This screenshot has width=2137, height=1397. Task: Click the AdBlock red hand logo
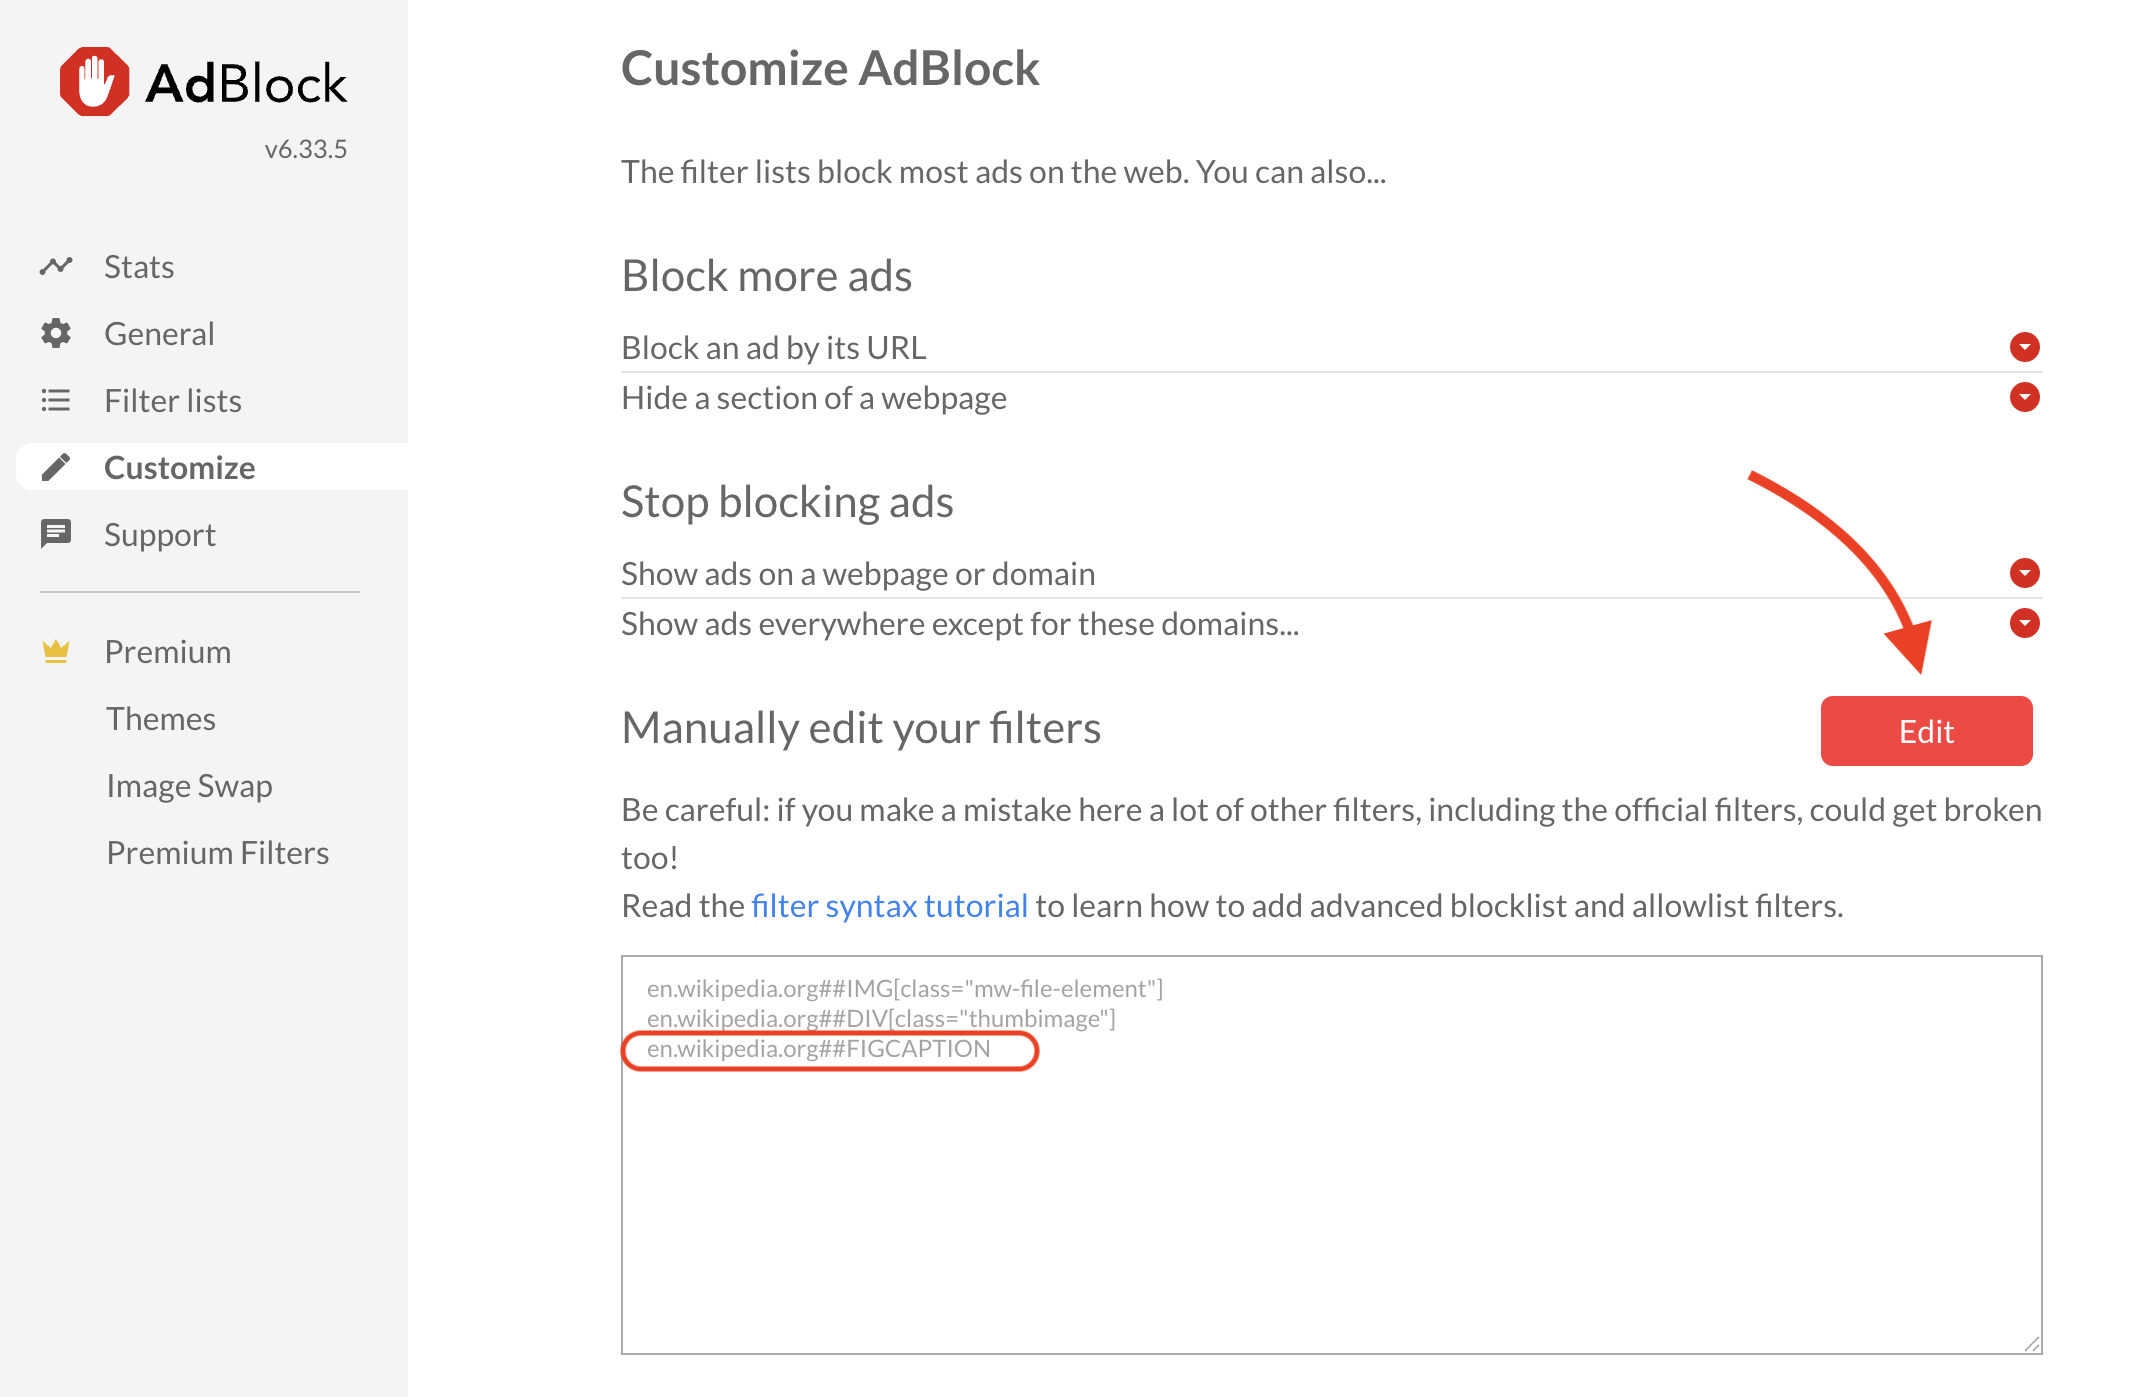pos(94,82)
